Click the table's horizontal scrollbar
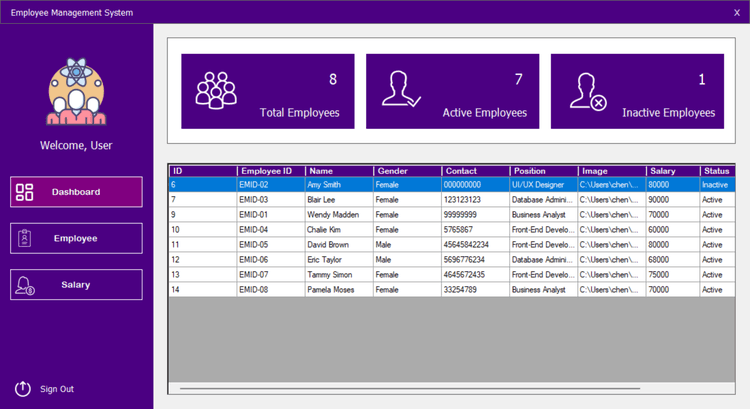The image size is (750, 409). coord(410,388)
